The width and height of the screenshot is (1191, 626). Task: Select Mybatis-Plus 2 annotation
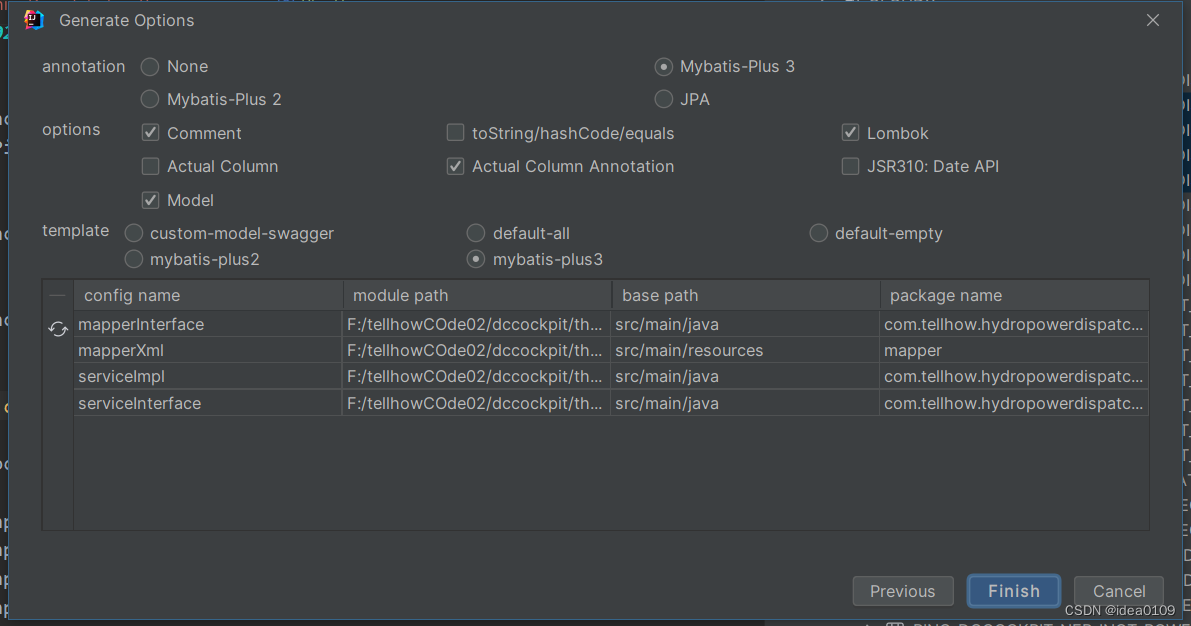click(x=149, y=99)
